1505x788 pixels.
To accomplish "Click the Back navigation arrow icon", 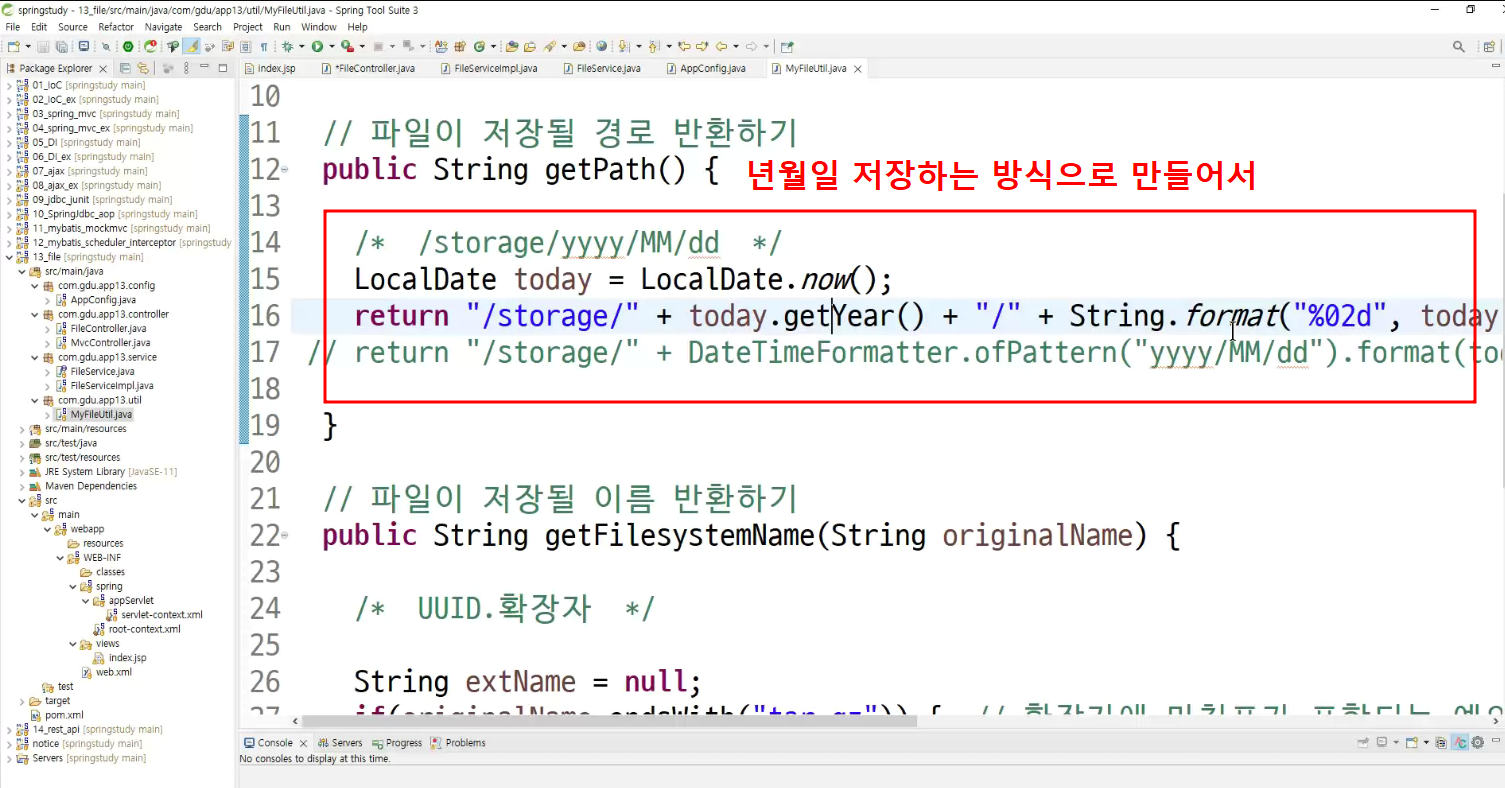I will click(721, 46).
